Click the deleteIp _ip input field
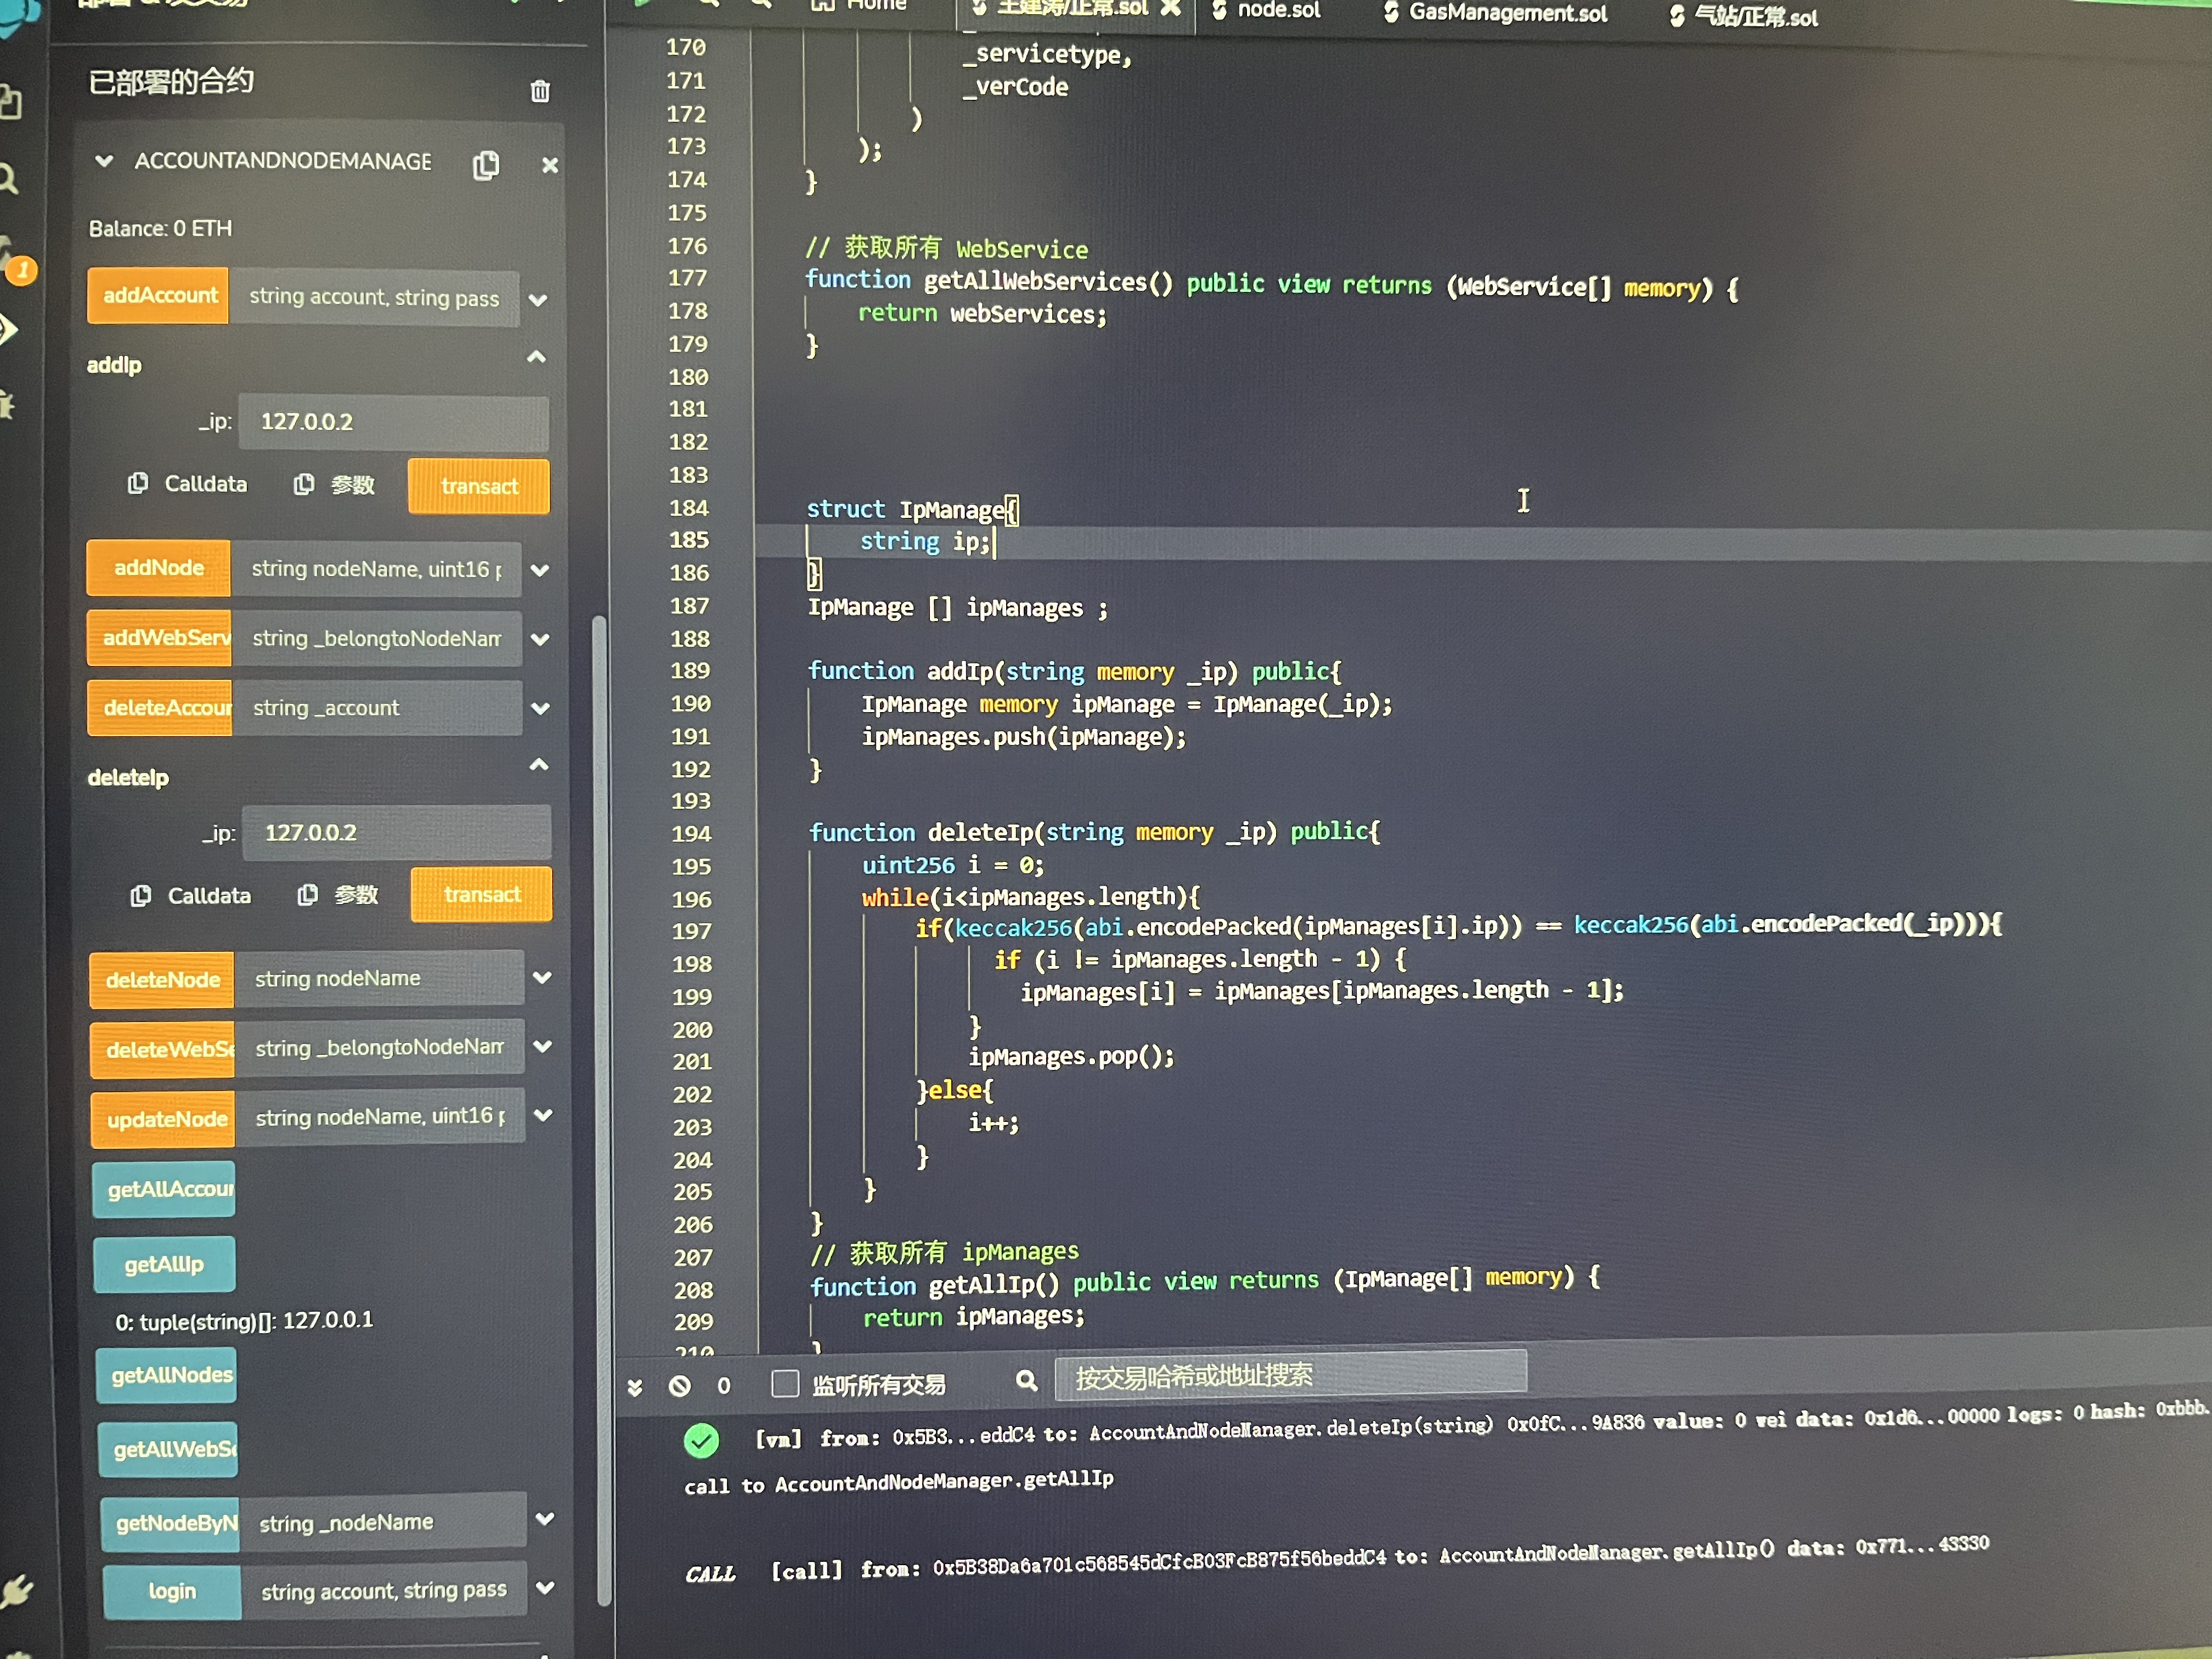This screenshot has width=2212, height=1659. click(396, 833)
